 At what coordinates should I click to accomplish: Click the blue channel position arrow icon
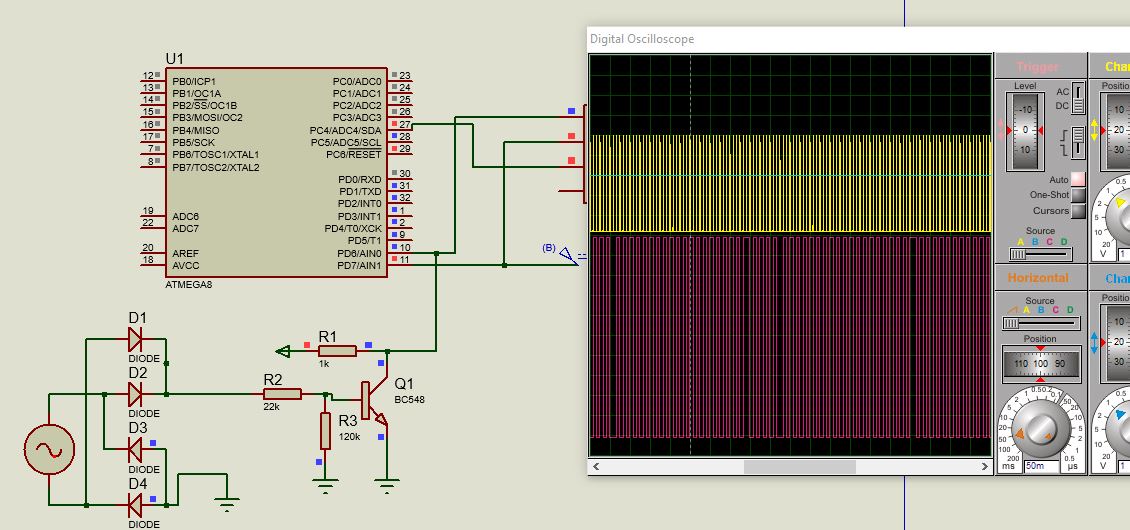tap(1094, 342)
